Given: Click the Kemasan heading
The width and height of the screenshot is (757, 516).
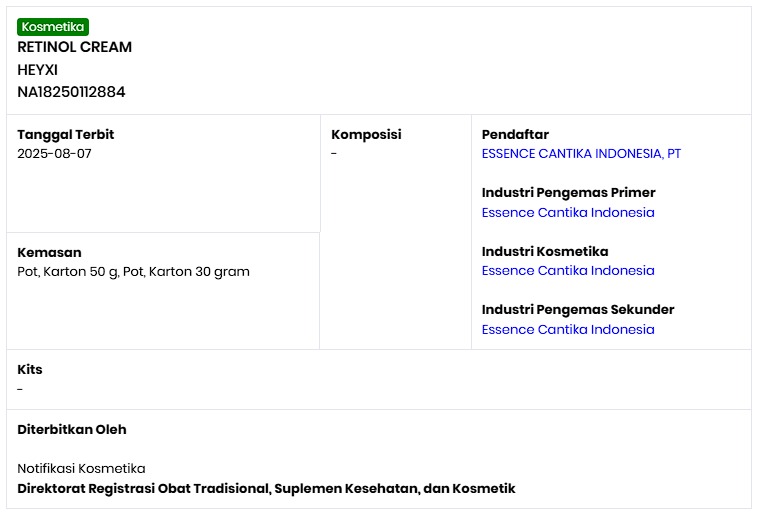Looking at the screenshot, I should coord(49,252).
